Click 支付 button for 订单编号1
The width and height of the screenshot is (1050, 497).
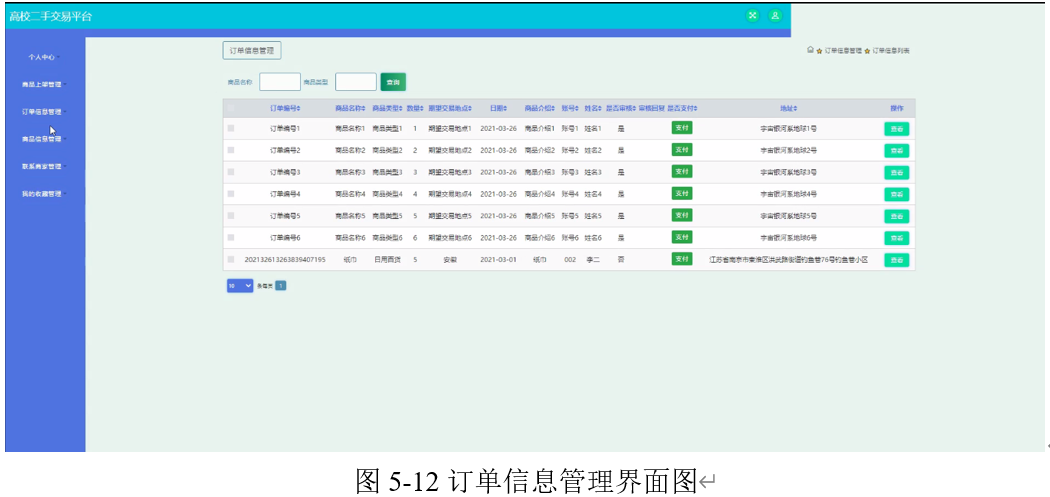coord(682,128)
